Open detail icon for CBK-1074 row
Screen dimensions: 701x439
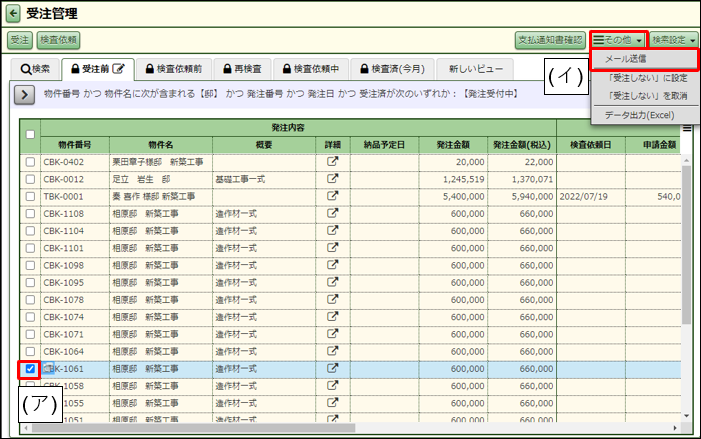[332, 317]
